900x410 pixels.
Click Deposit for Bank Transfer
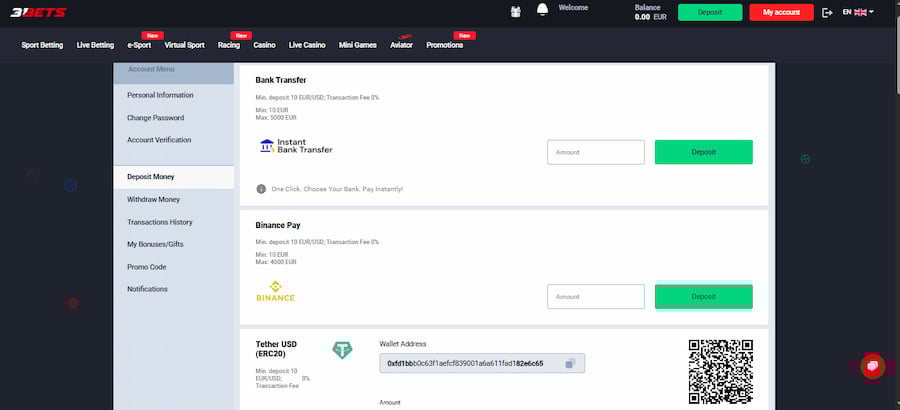pos(704,152)
